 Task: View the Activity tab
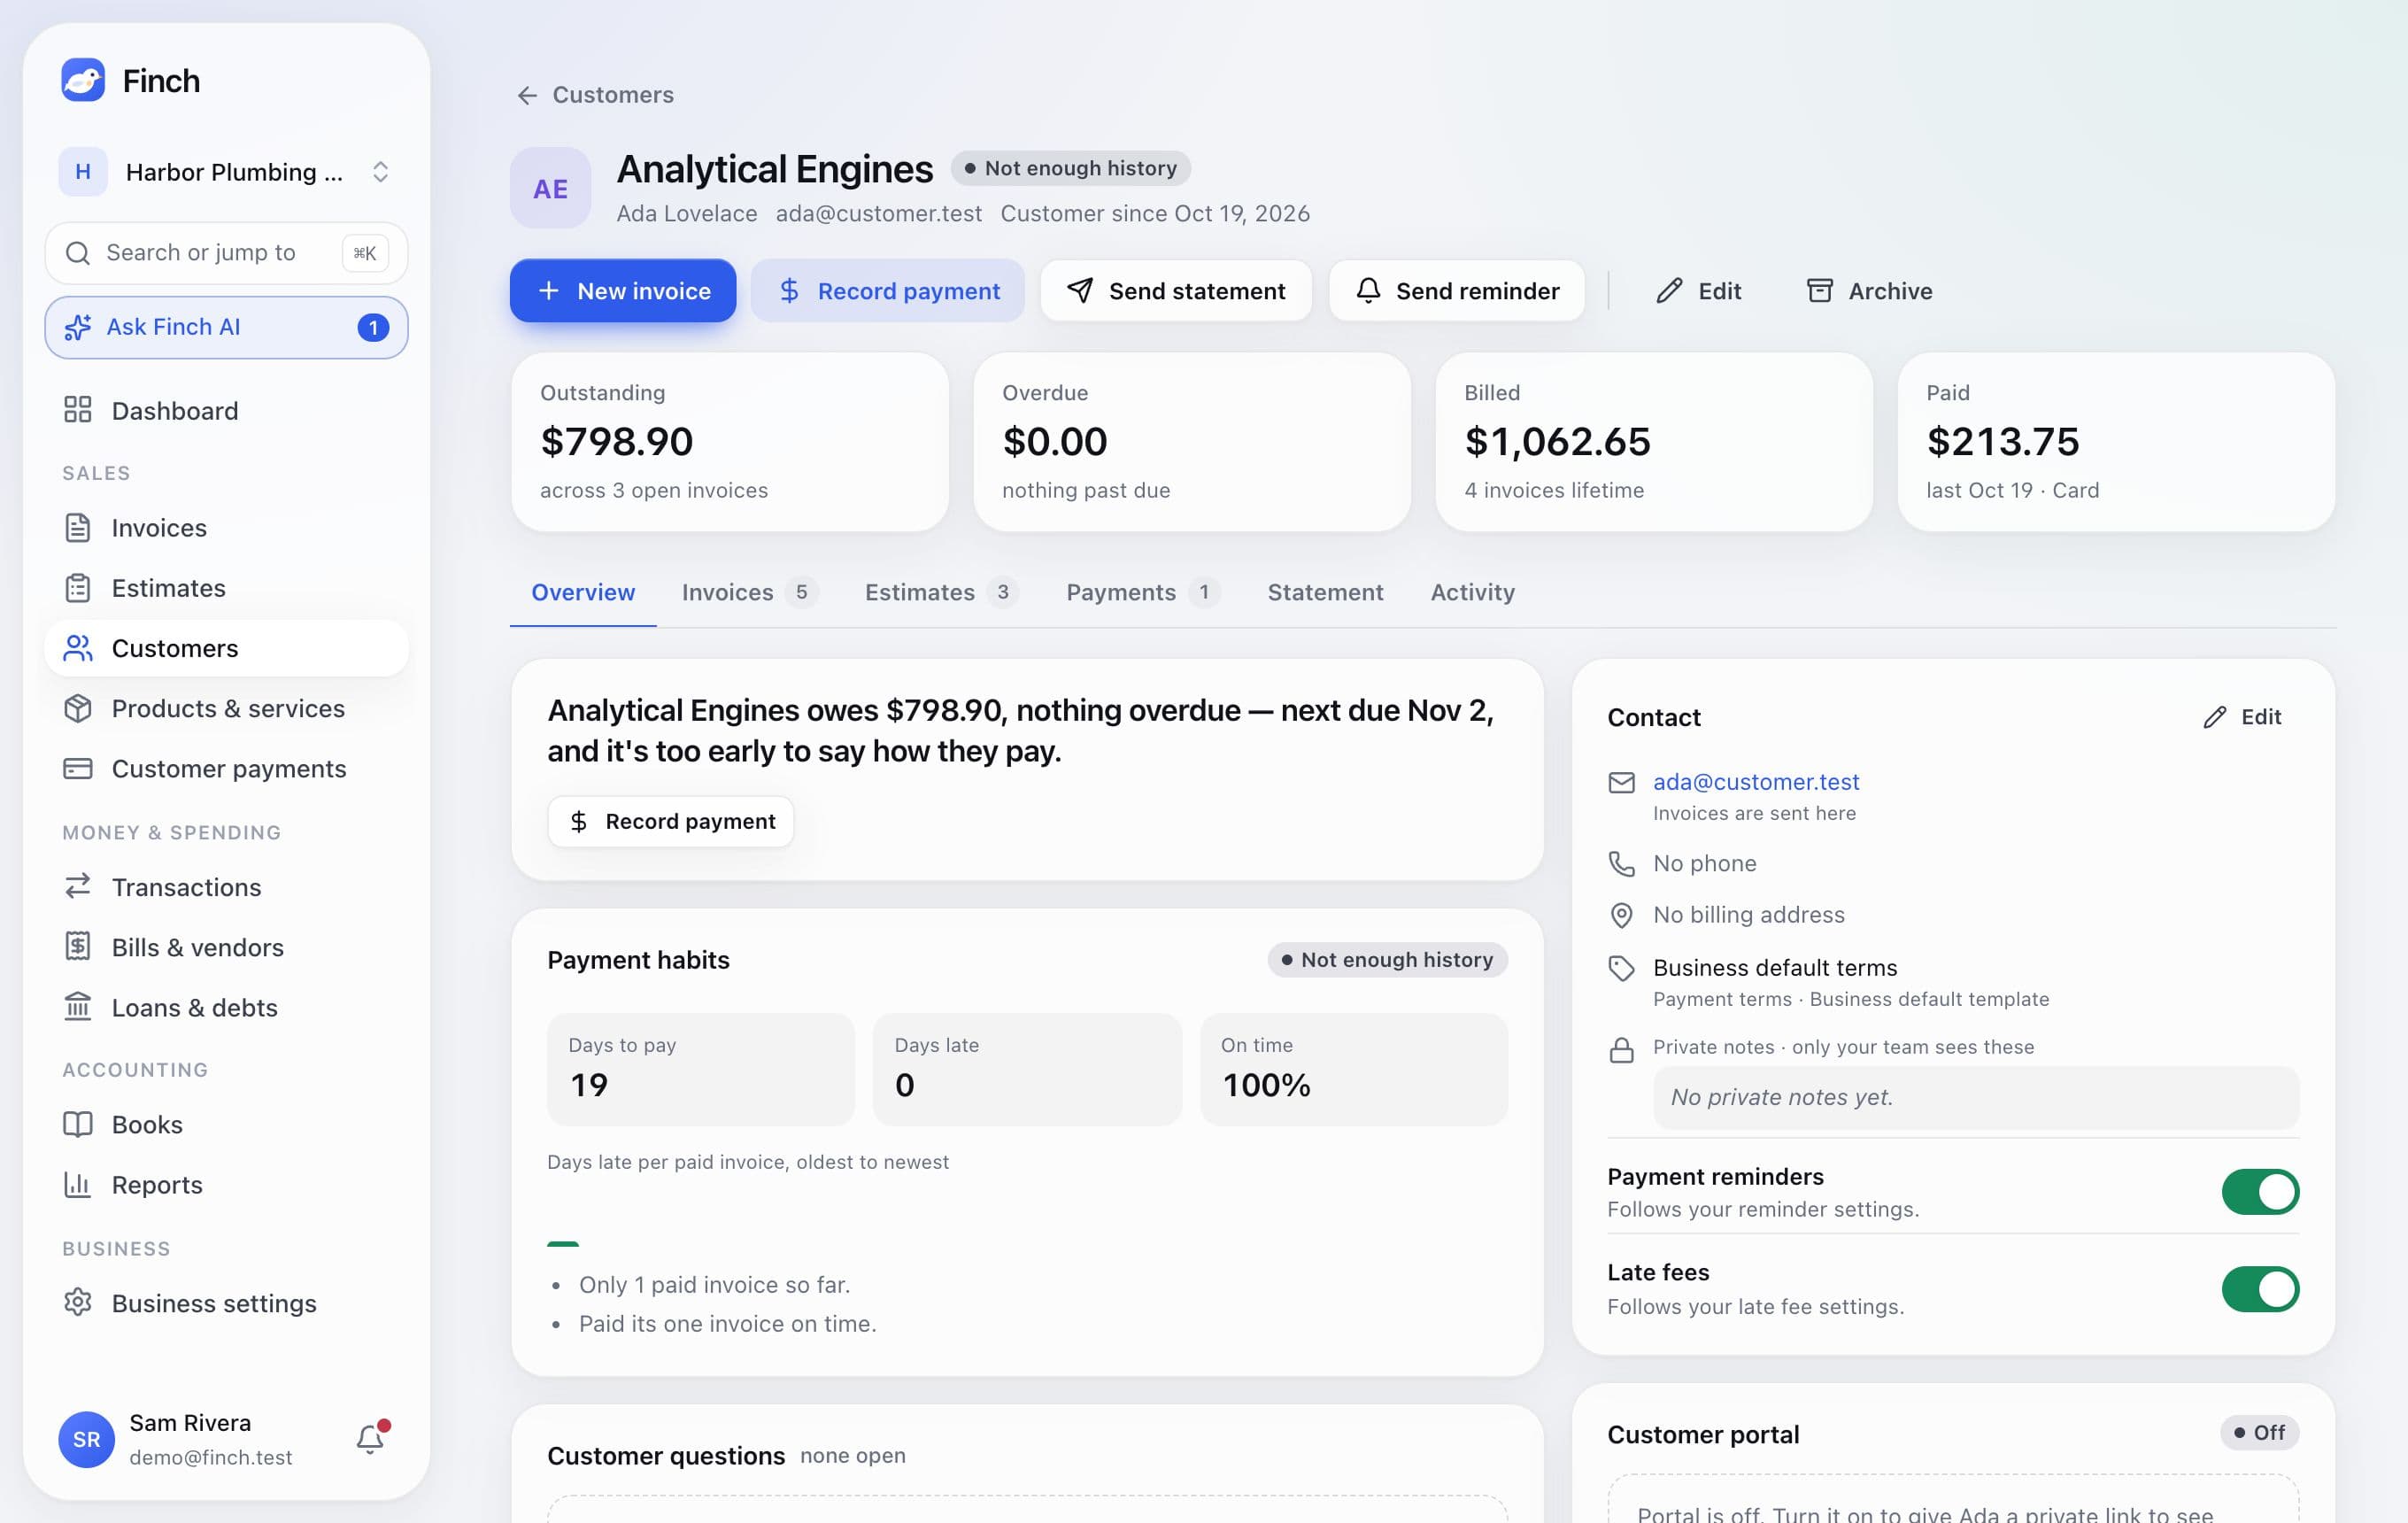[x=1472, y=592]
